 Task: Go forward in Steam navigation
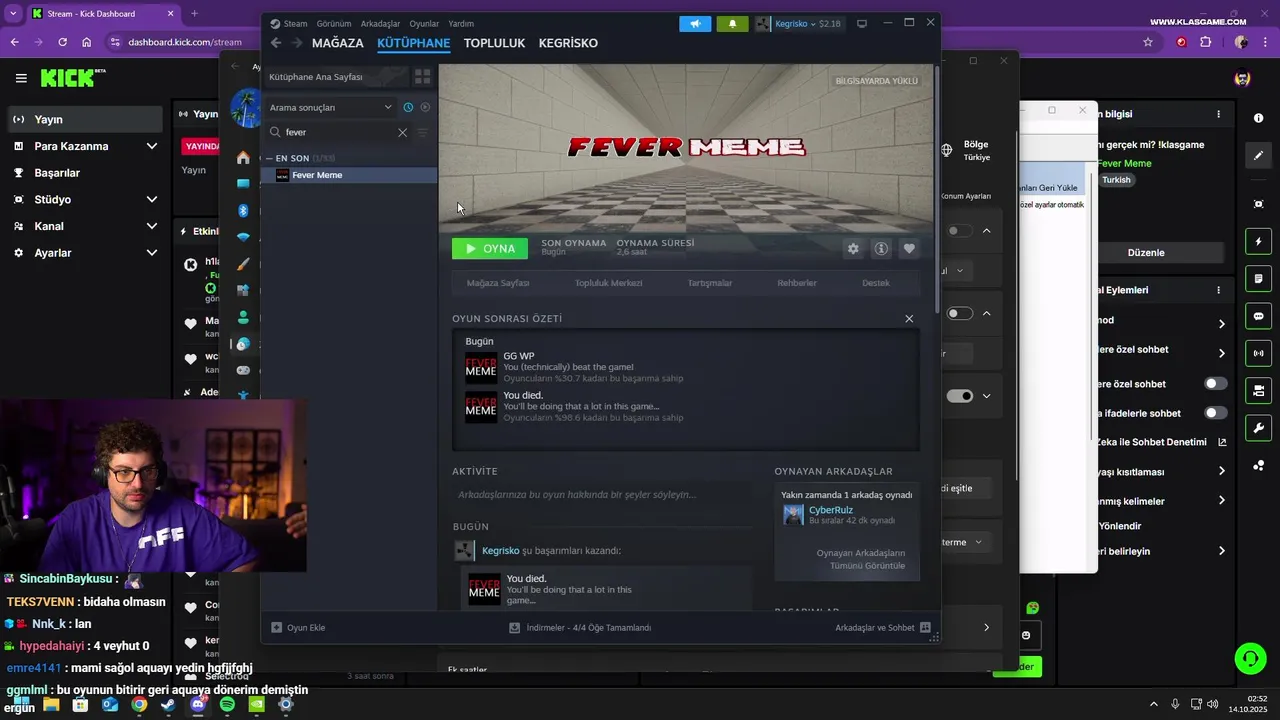297,43
